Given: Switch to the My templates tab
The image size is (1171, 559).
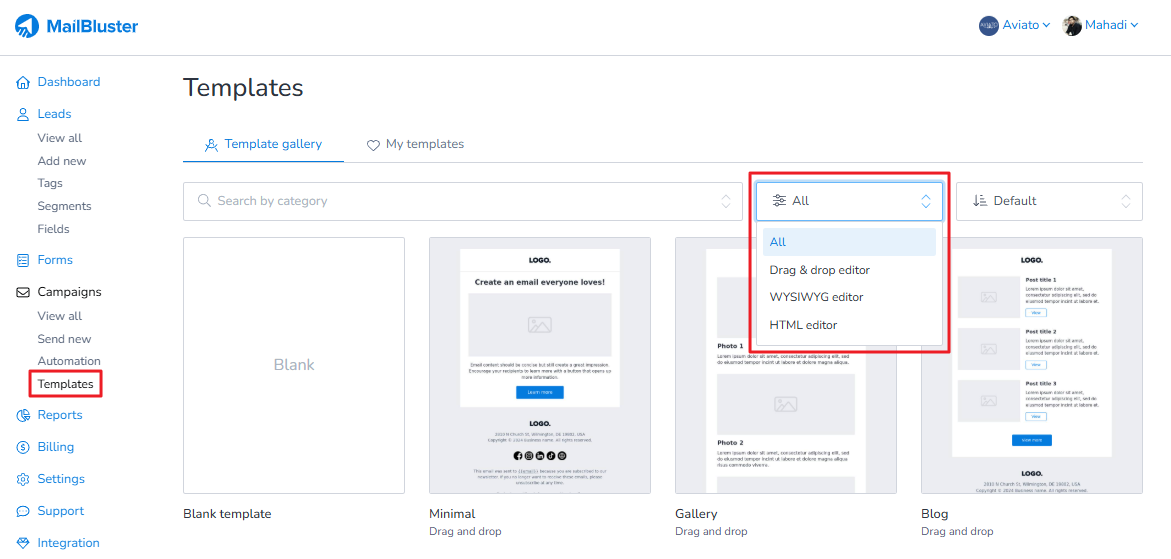Looking at the screenshot, I should [x=415, y=144].
